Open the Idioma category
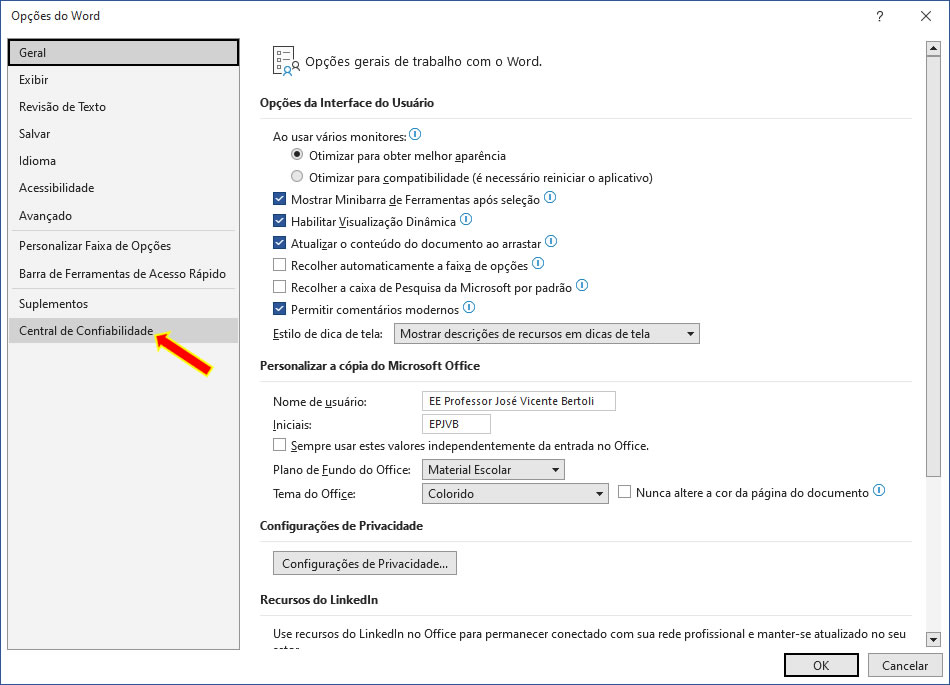The image size is (950, 685). coord(124,161)
